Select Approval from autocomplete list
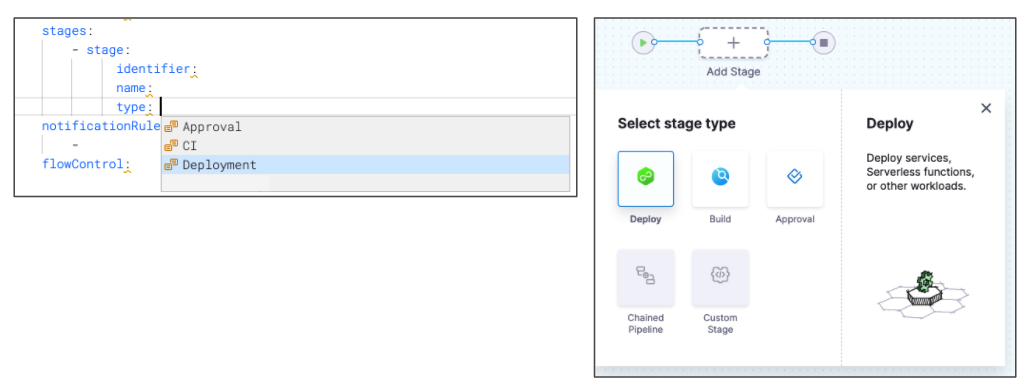 pos(365,126)
